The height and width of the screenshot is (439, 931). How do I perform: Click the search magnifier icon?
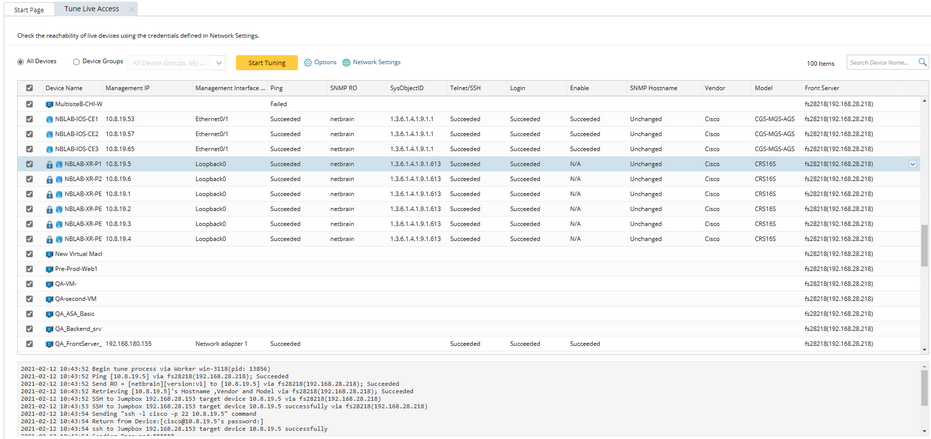pyautogui.click(x=922, y=62)
